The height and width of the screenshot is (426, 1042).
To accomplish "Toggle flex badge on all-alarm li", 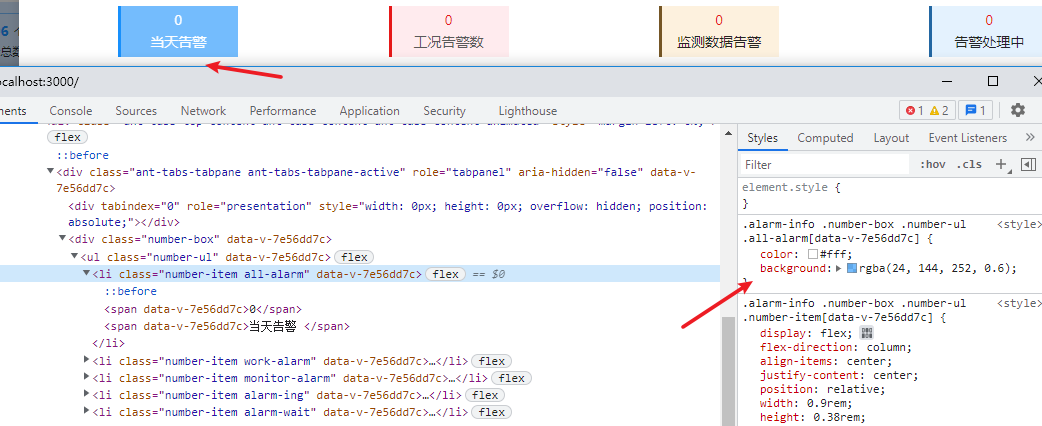I will pyautogui.click(x=445, y=274).
